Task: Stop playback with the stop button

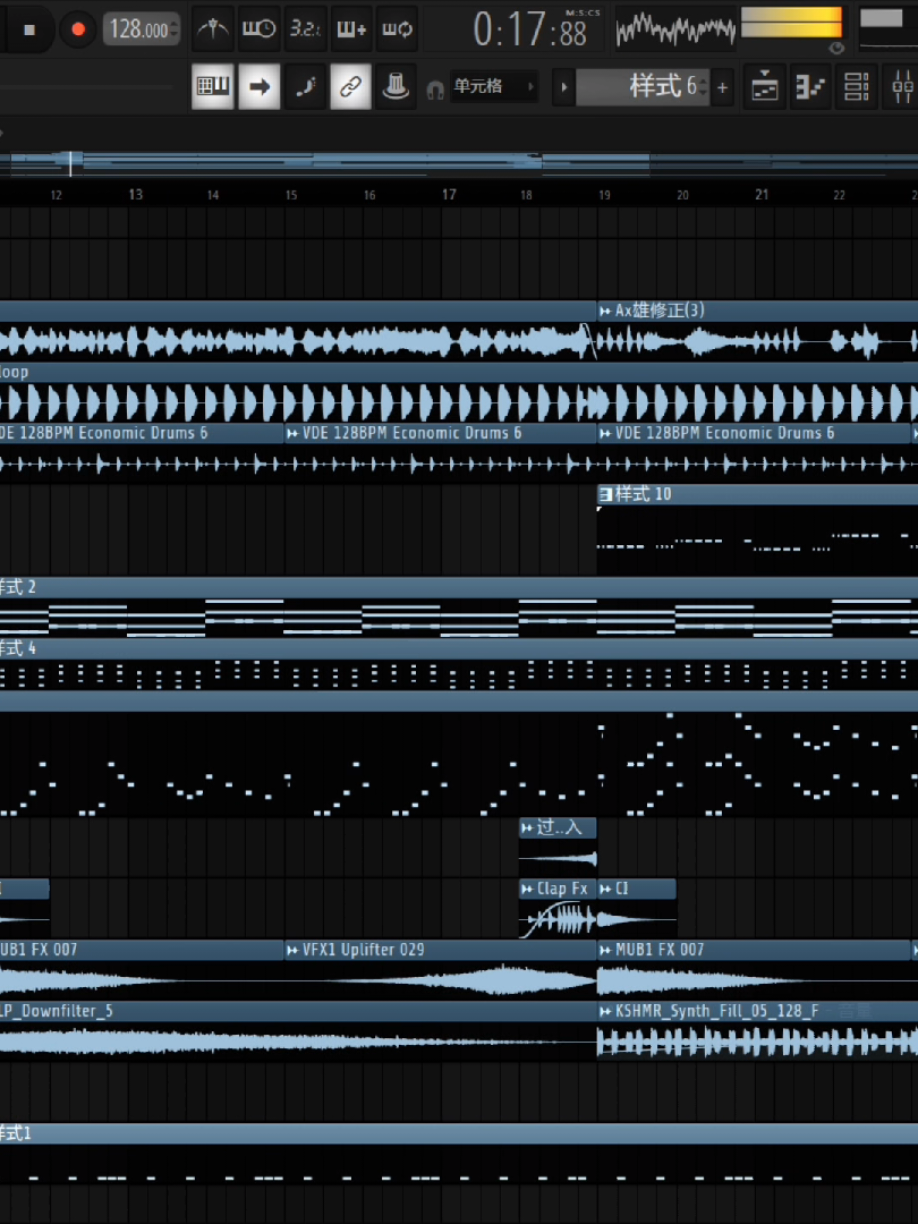Action: pyautogui.click(x=29, y=30)
